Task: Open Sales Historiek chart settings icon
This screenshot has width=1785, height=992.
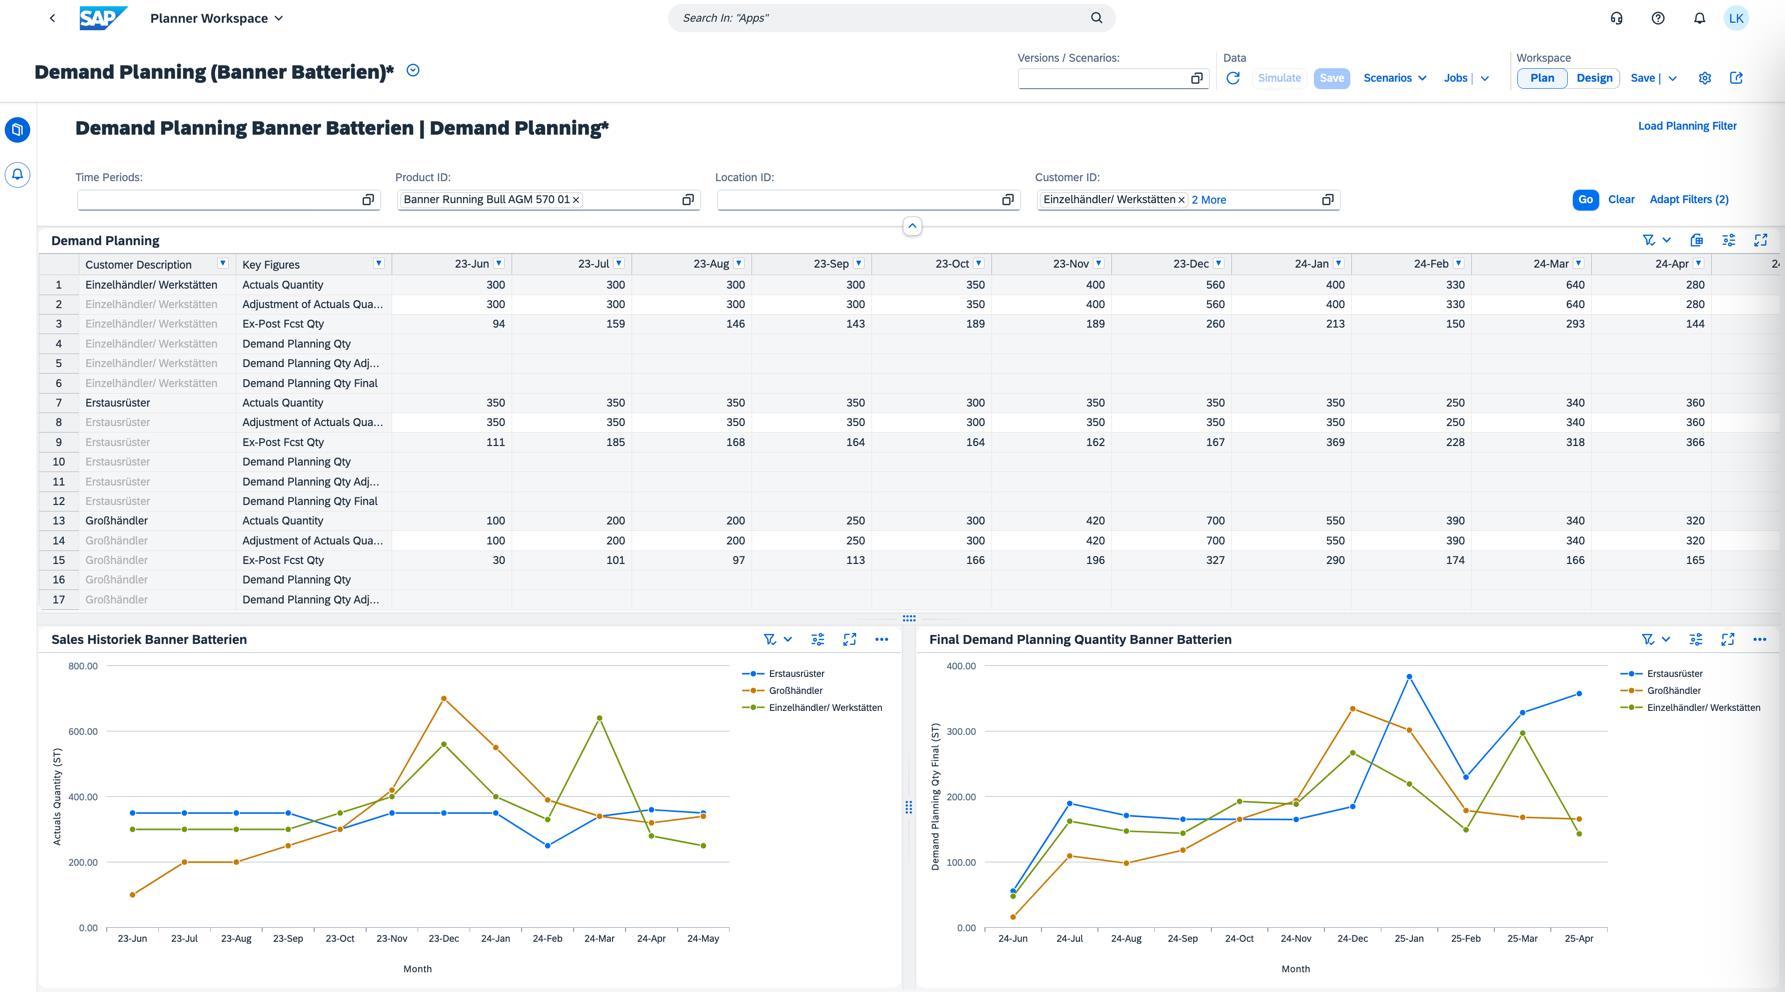Action: click(817, 639)
